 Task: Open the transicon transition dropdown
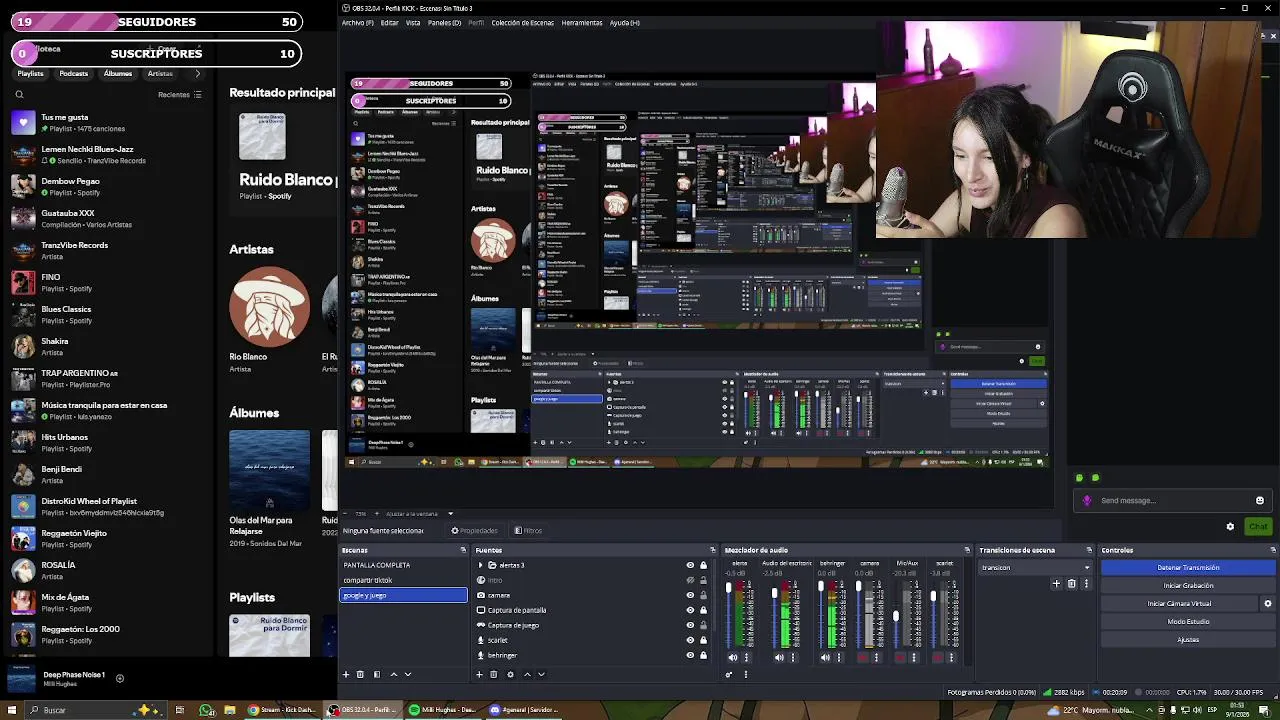1035,568
